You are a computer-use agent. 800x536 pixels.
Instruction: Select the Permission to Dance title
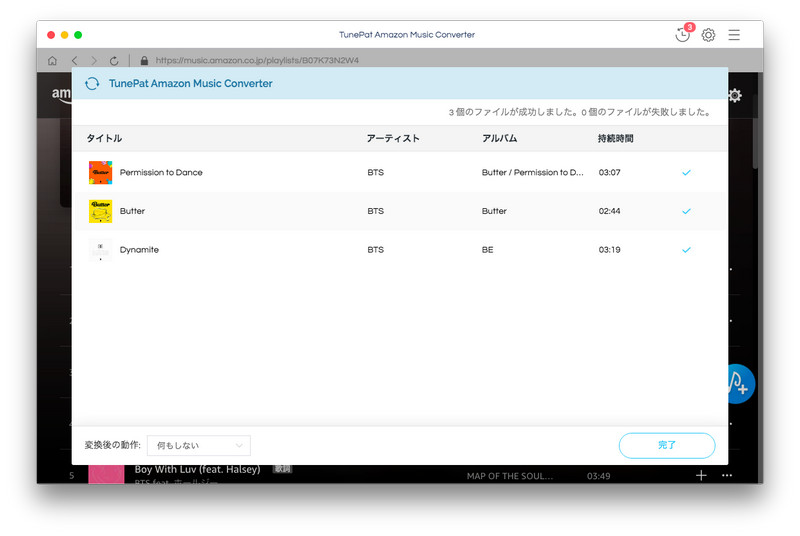coord(161,172)
